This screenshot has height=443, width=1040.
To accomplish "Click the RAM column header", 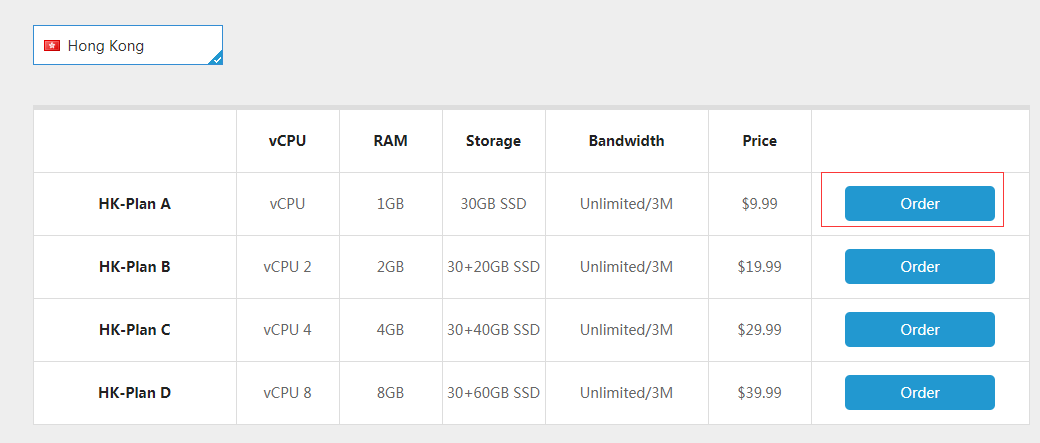I will (x=390, y=141).
